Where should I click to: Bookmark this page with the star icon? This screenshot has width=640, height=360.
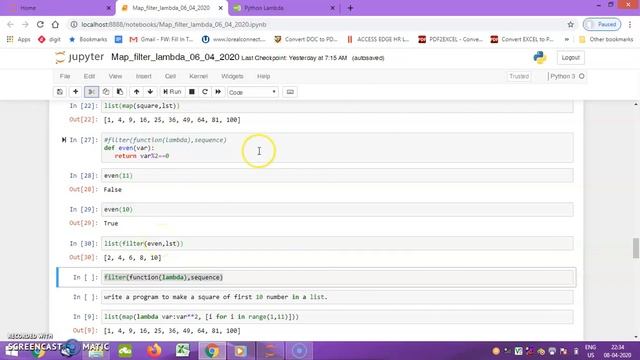point(570,24)
